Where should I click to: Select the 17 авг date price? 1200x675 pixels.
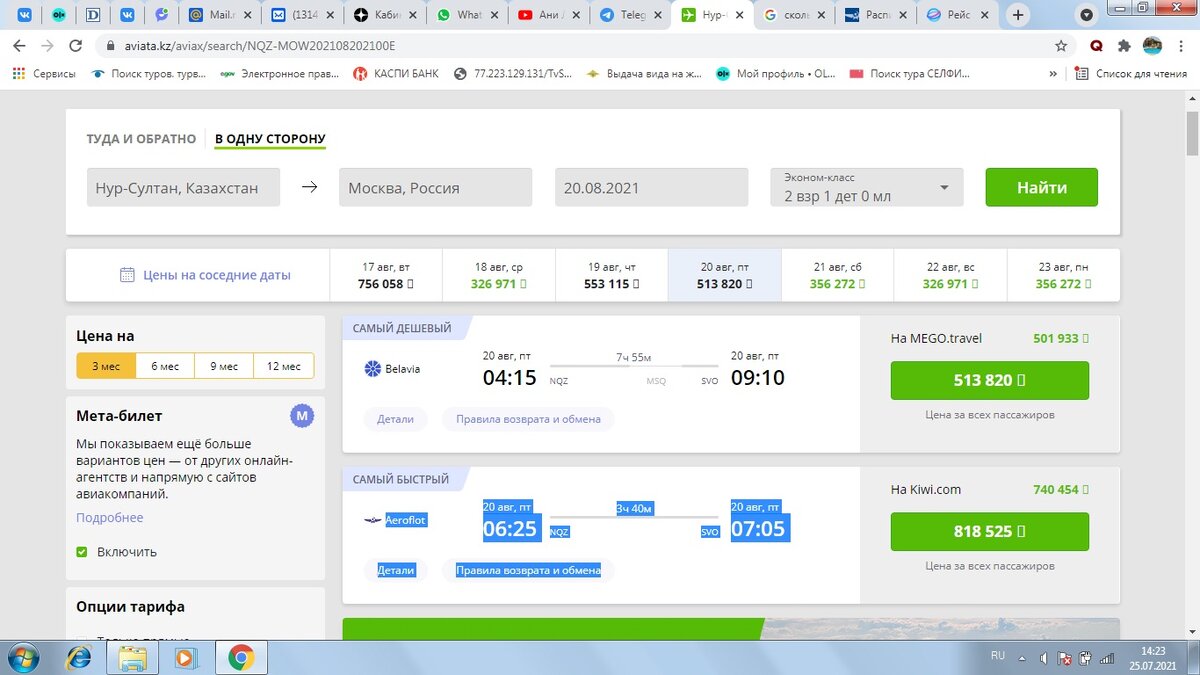pyautogui.click(x=386, y=275)
